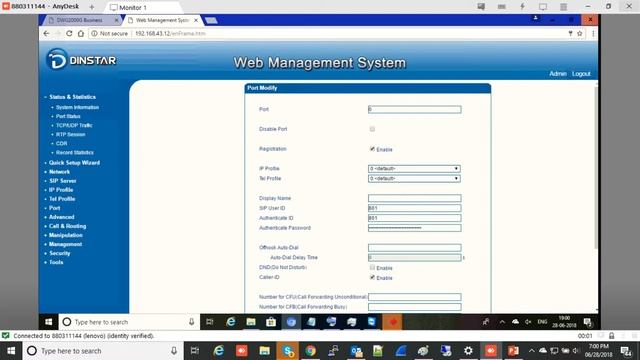The image size is (640, 360).
Task: Open remote Windows Start menu
Action: (49, 322)
